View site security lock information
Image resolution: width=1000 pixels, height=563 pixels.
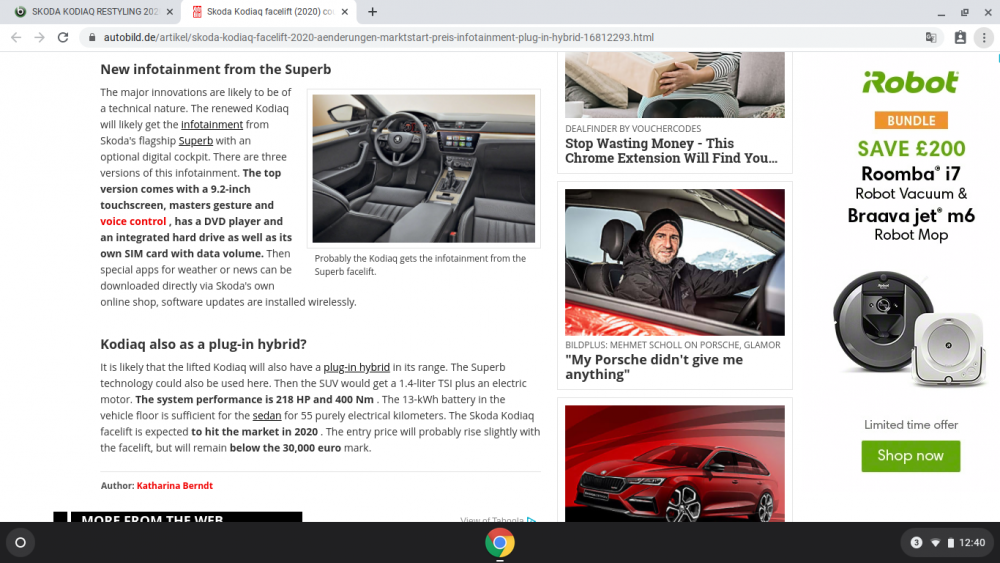pyautogui.click(x=92, y=38)
